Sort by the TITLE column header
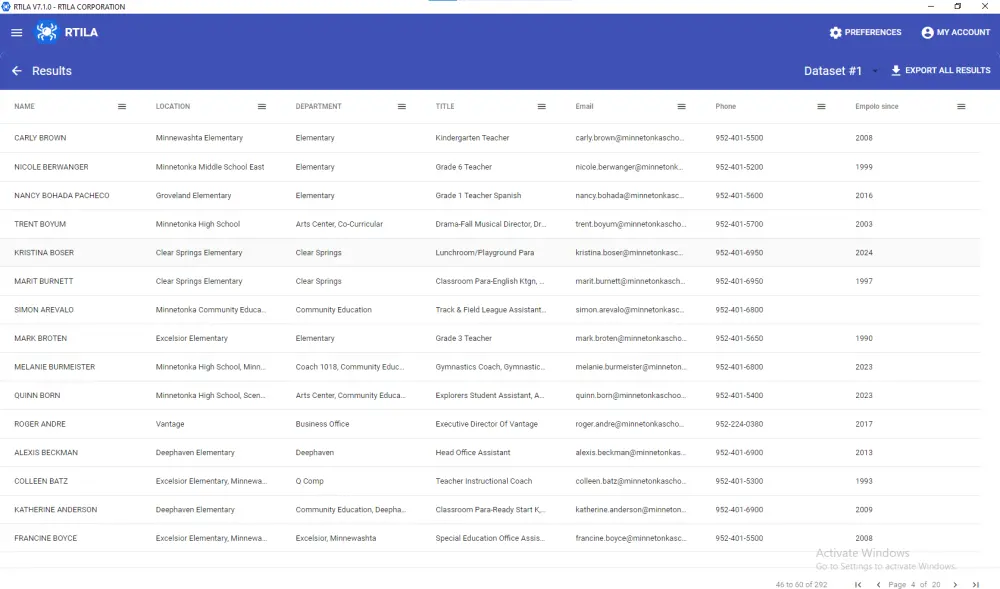 [x=445, y=106]
